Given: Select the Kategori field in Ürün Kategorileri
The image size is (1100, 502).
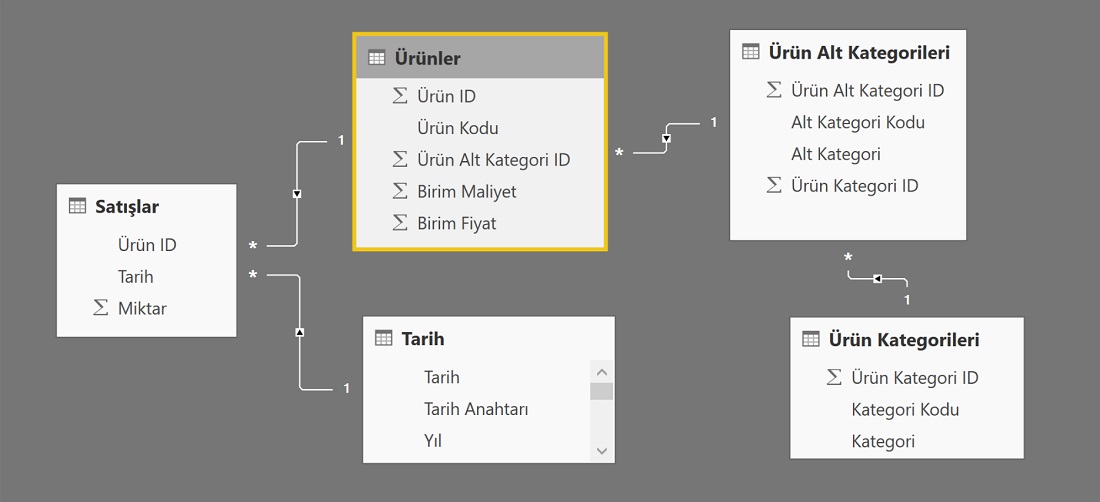Looking at the screenshot, I should (883, 442).
